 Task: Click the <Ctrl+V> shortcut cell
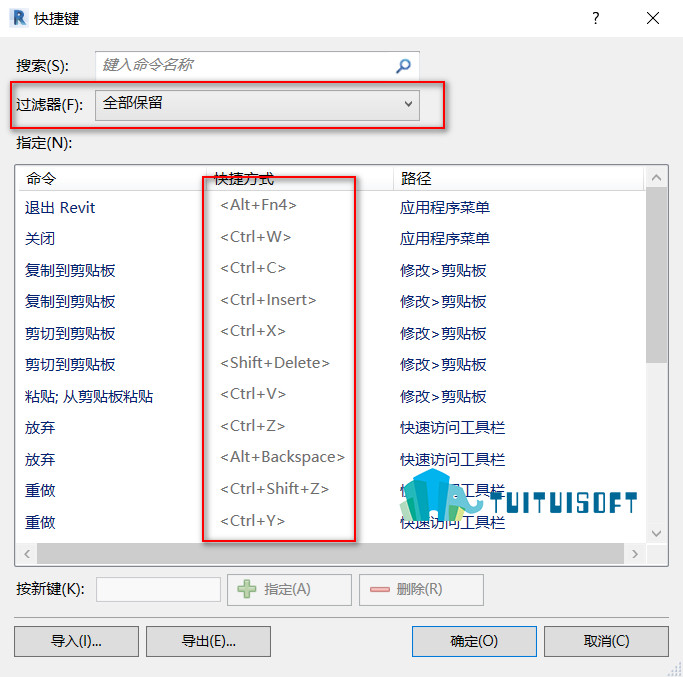click(x=253, y=394)
